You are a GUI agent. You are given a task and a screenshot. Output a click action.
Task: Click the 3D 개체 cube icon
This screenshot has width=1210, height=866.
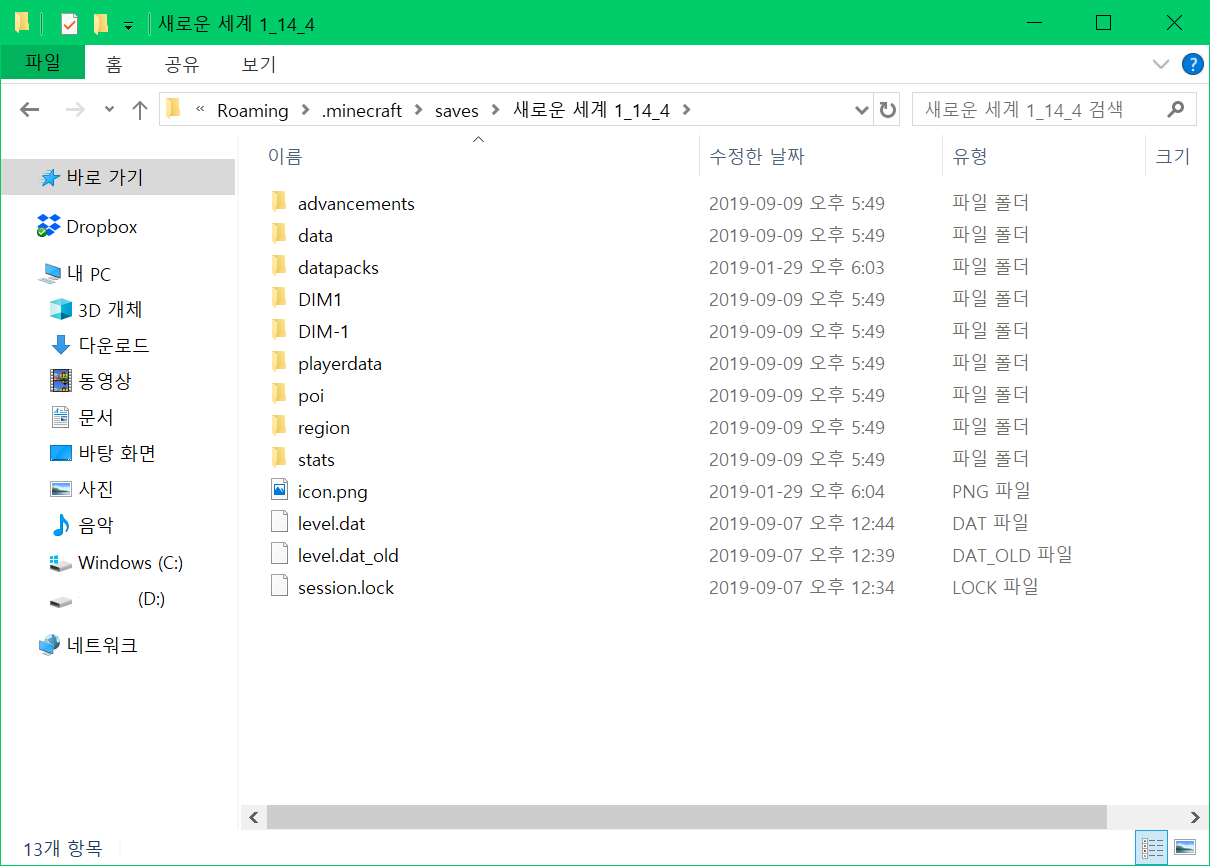pyautogui.click(x=61, y=309)
